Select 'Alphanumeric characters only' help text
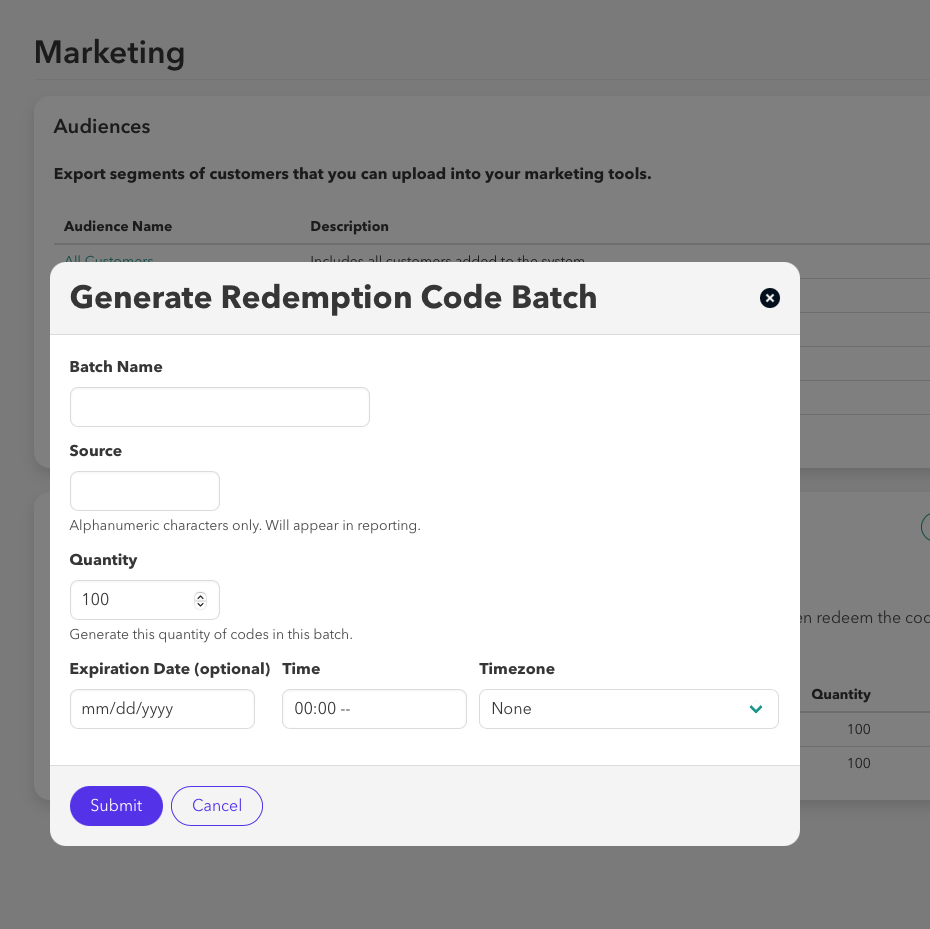Screen dimensions: 930x929 [x=245, y=526]
